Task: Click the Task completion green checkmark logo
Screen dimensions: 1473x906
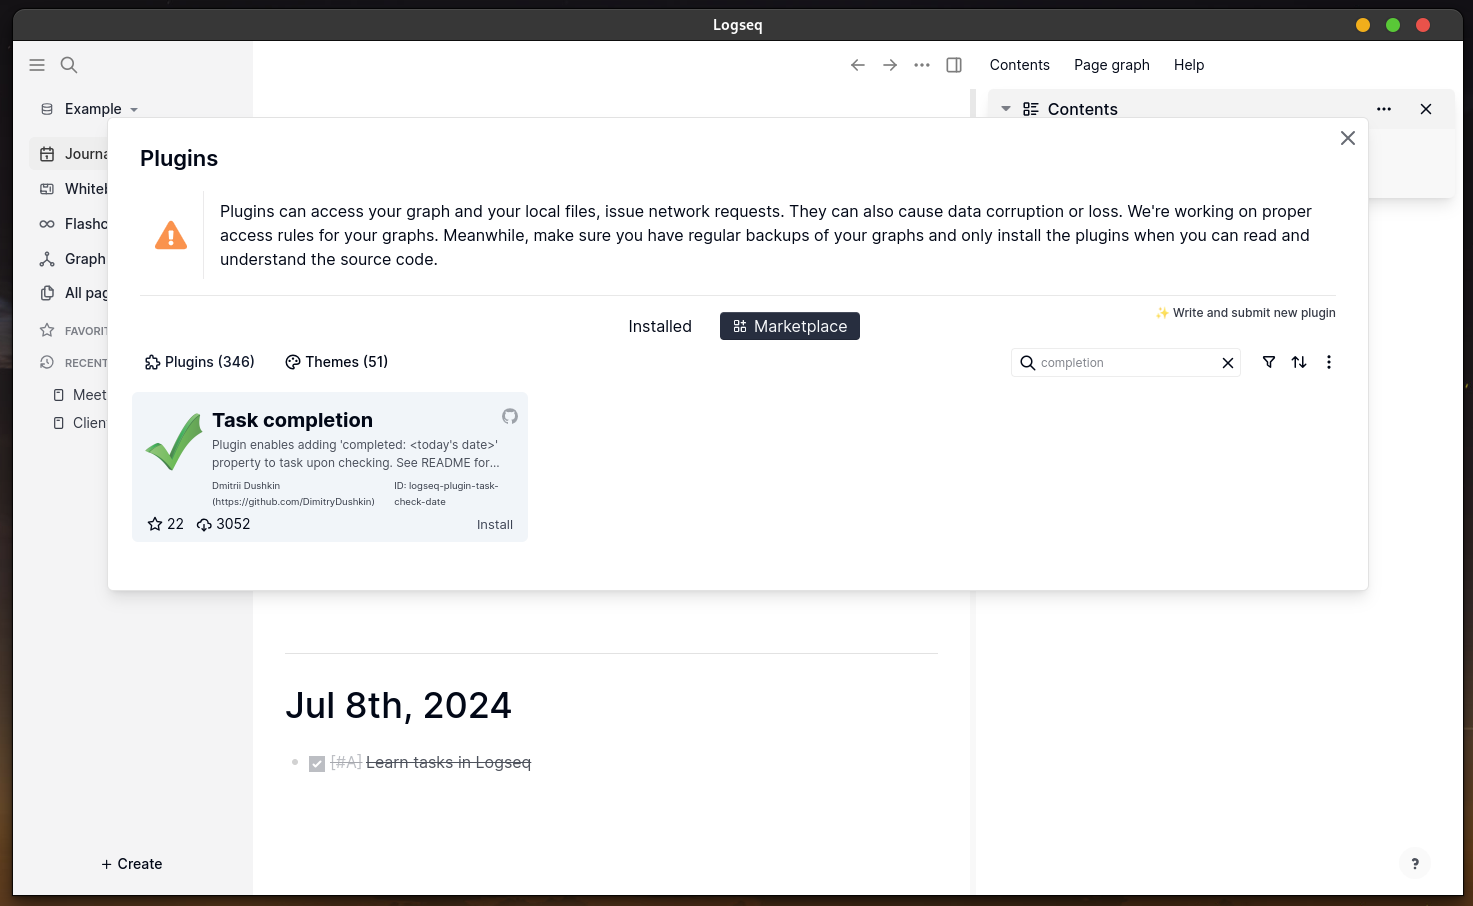Action: pyautogui.click(x=174, y=442)
